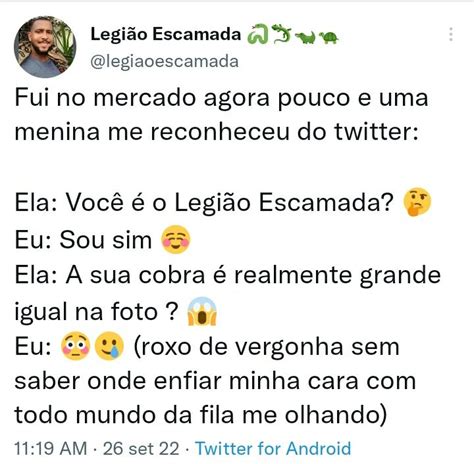Viewport: 474px width, 464px height.
Task: Click the 26 set 22 date
Action: [x=141, y=448]
